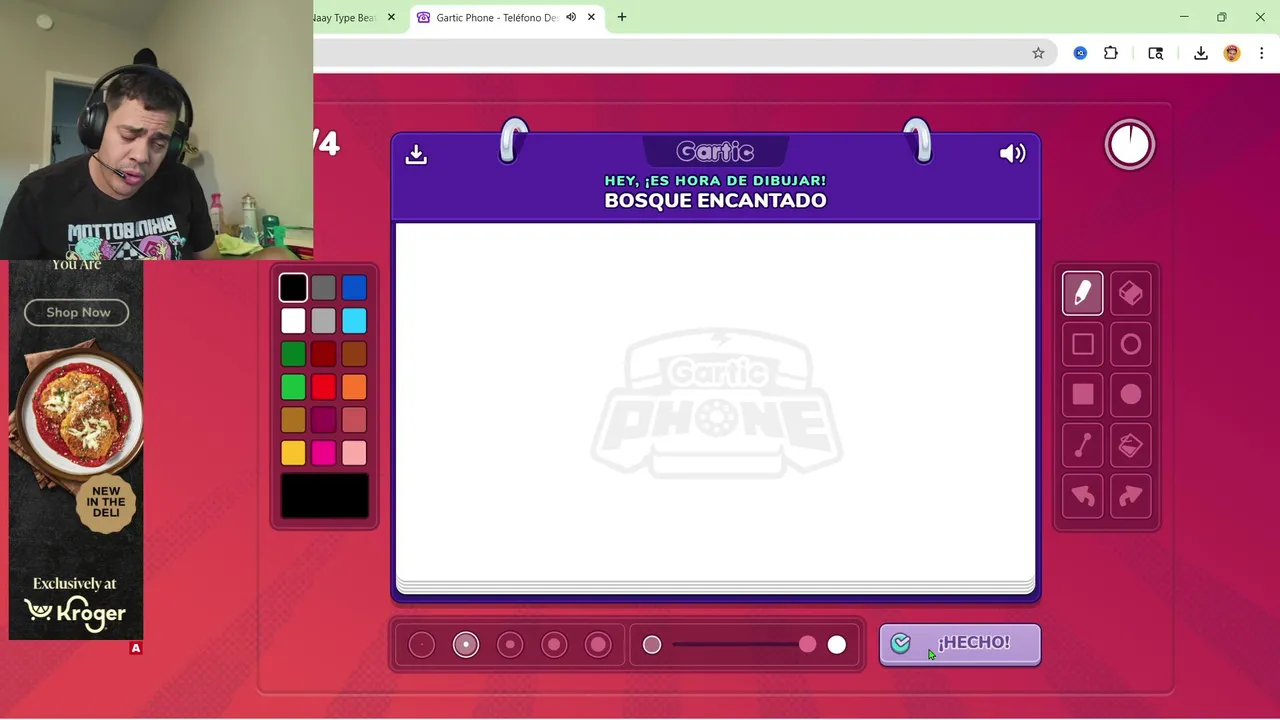This screenshot has width=1280, height=720.
Task: Pick the white color swatch
Action: pyautogui.click(x=293, y=321)
